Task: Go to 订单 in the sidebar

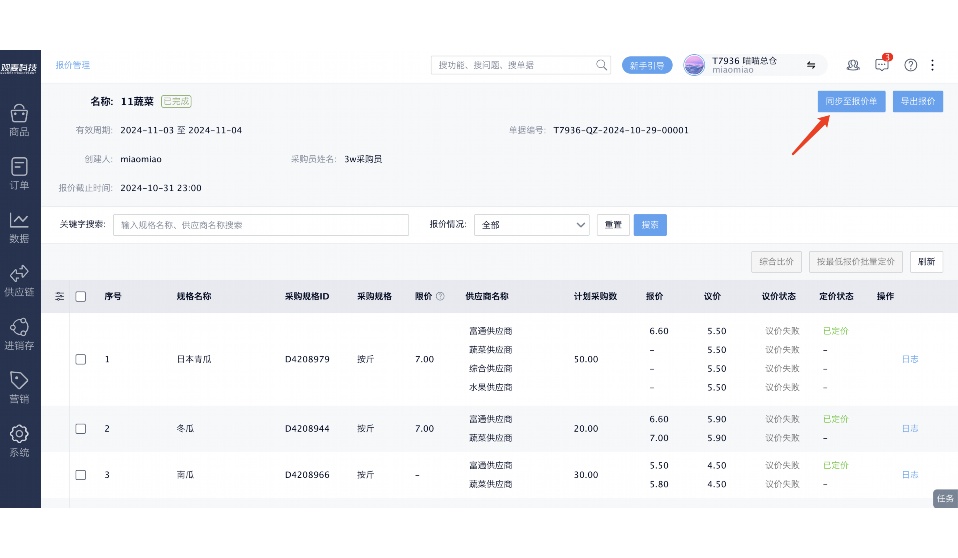Action: click(x=19, y=172)
